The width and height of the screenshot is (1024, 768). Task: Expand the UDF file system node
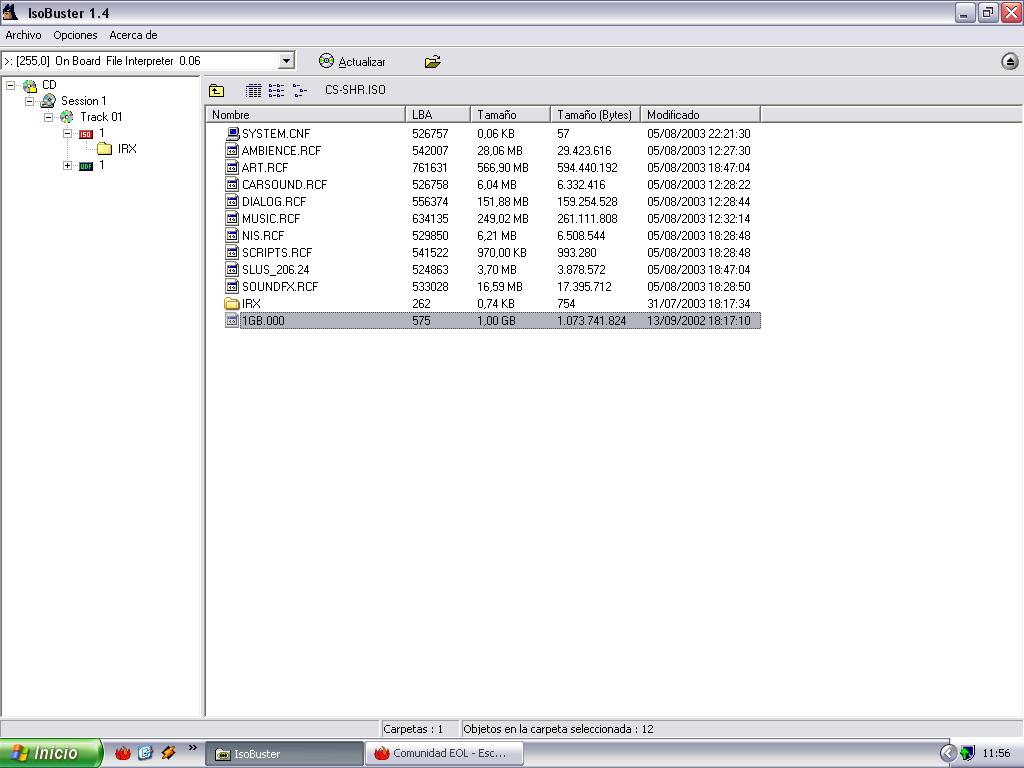[67, 166]
